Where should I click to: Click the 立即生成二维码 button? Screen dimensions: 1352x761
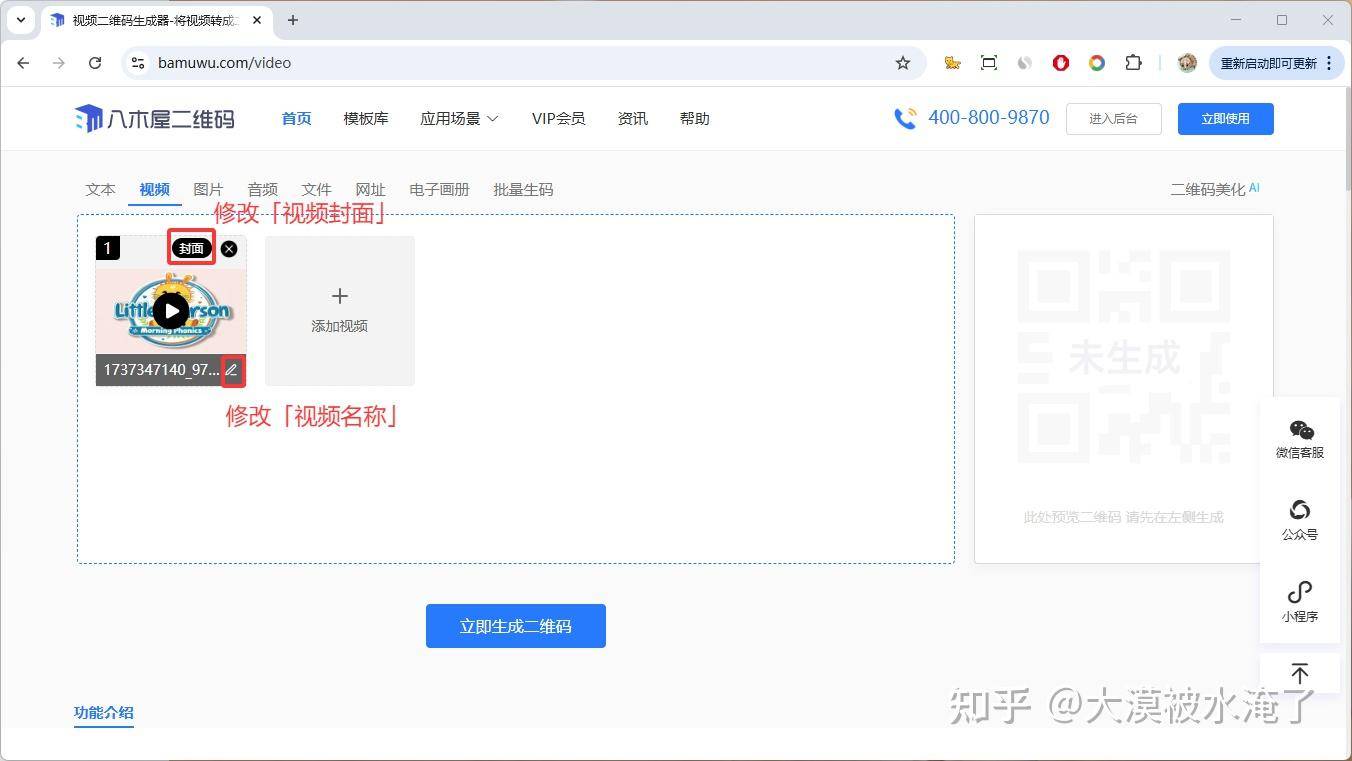pyautogui.click(x=516, y=626)
